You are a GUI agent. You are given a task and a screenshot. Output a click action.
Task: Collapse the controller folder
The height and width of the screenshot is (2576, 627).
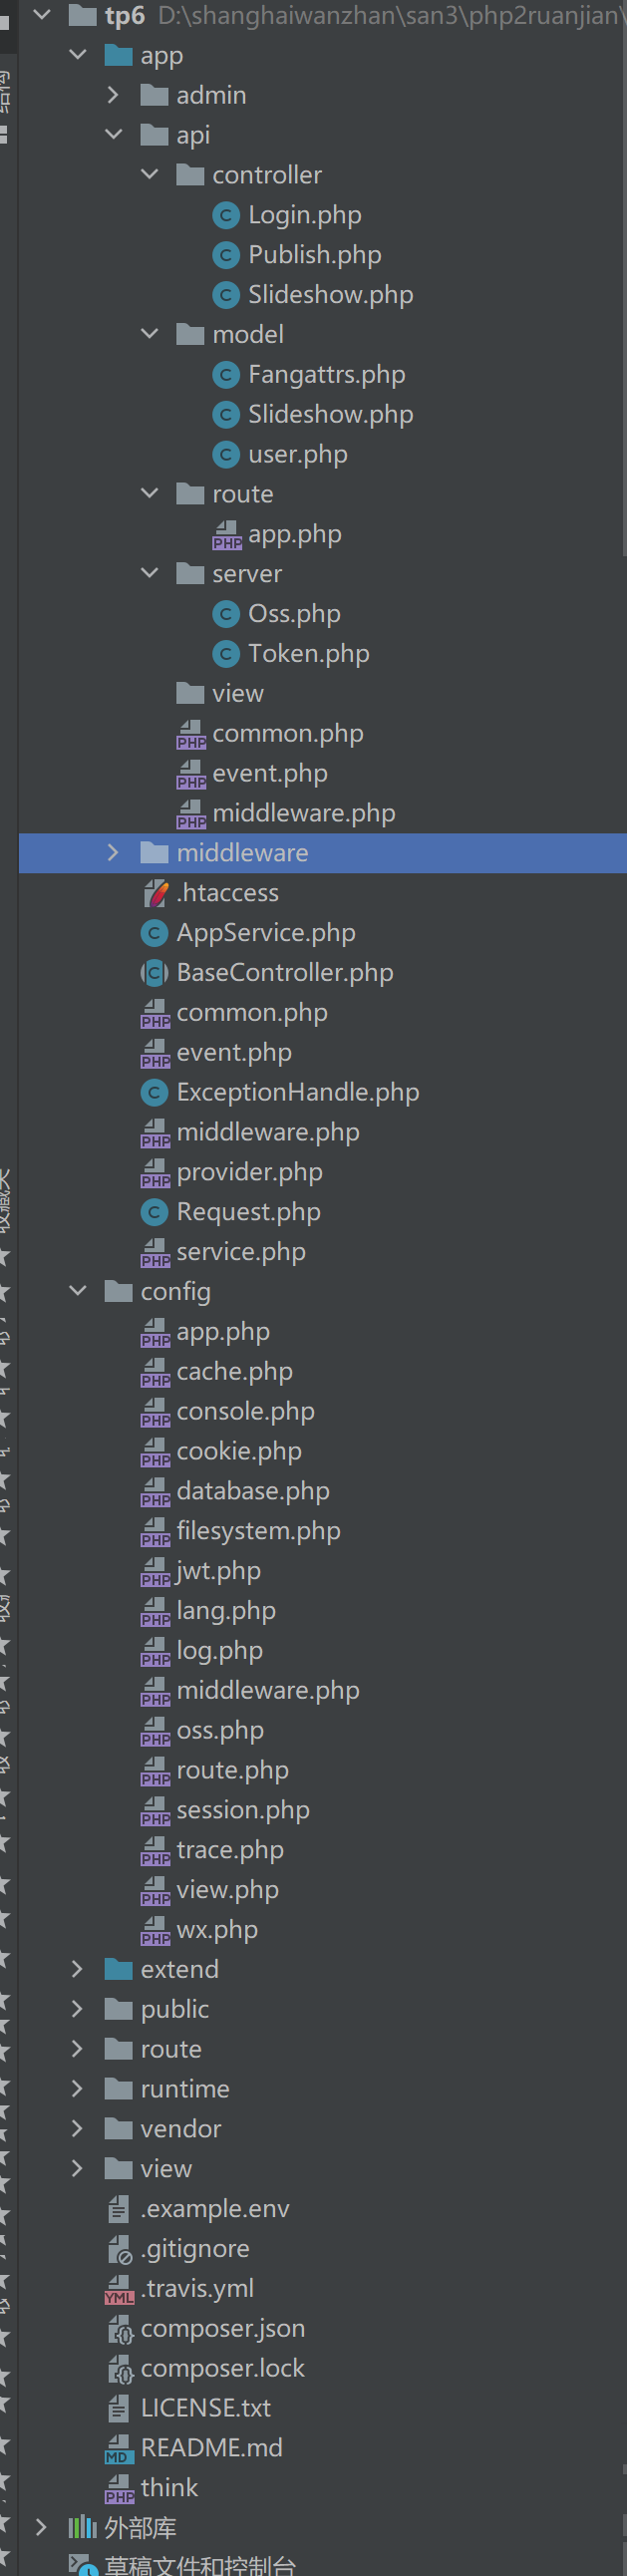coord(150,175)
